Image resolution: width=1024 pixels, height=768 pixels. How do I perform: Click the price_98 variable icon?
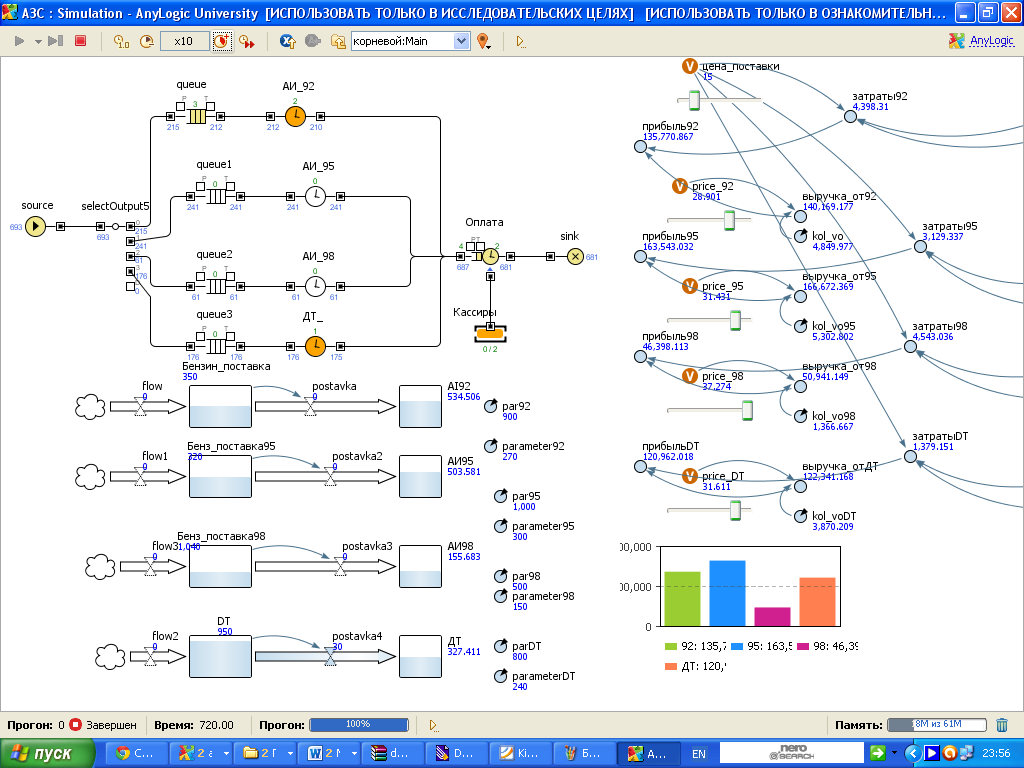(690, 376)
